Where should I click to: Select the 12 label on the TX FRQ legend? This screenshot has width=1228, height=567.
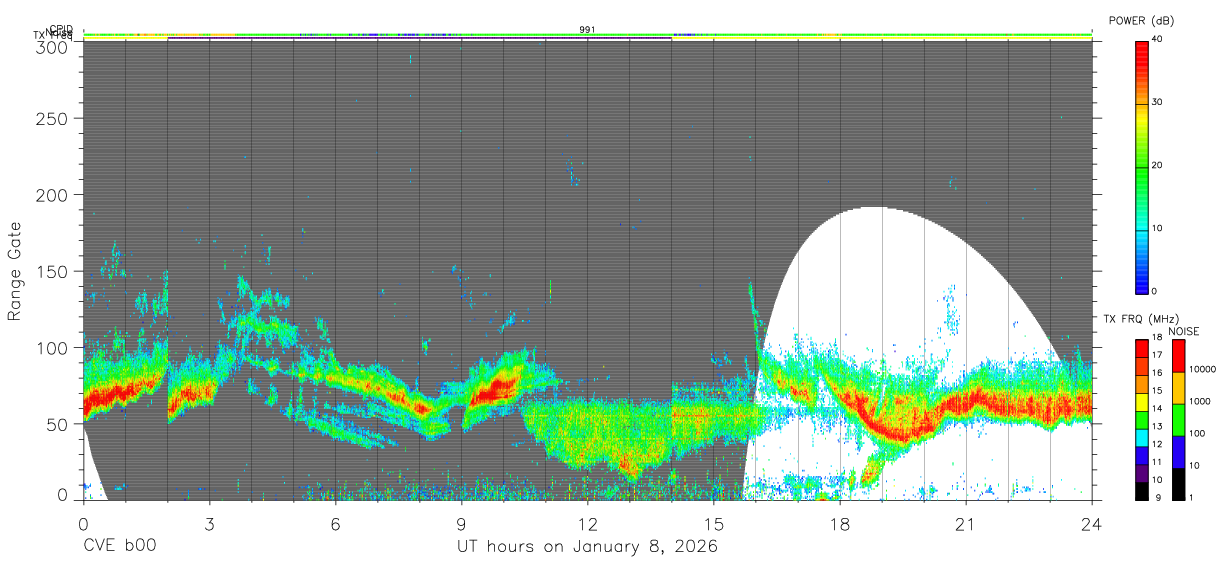(x=1158, y=444)
